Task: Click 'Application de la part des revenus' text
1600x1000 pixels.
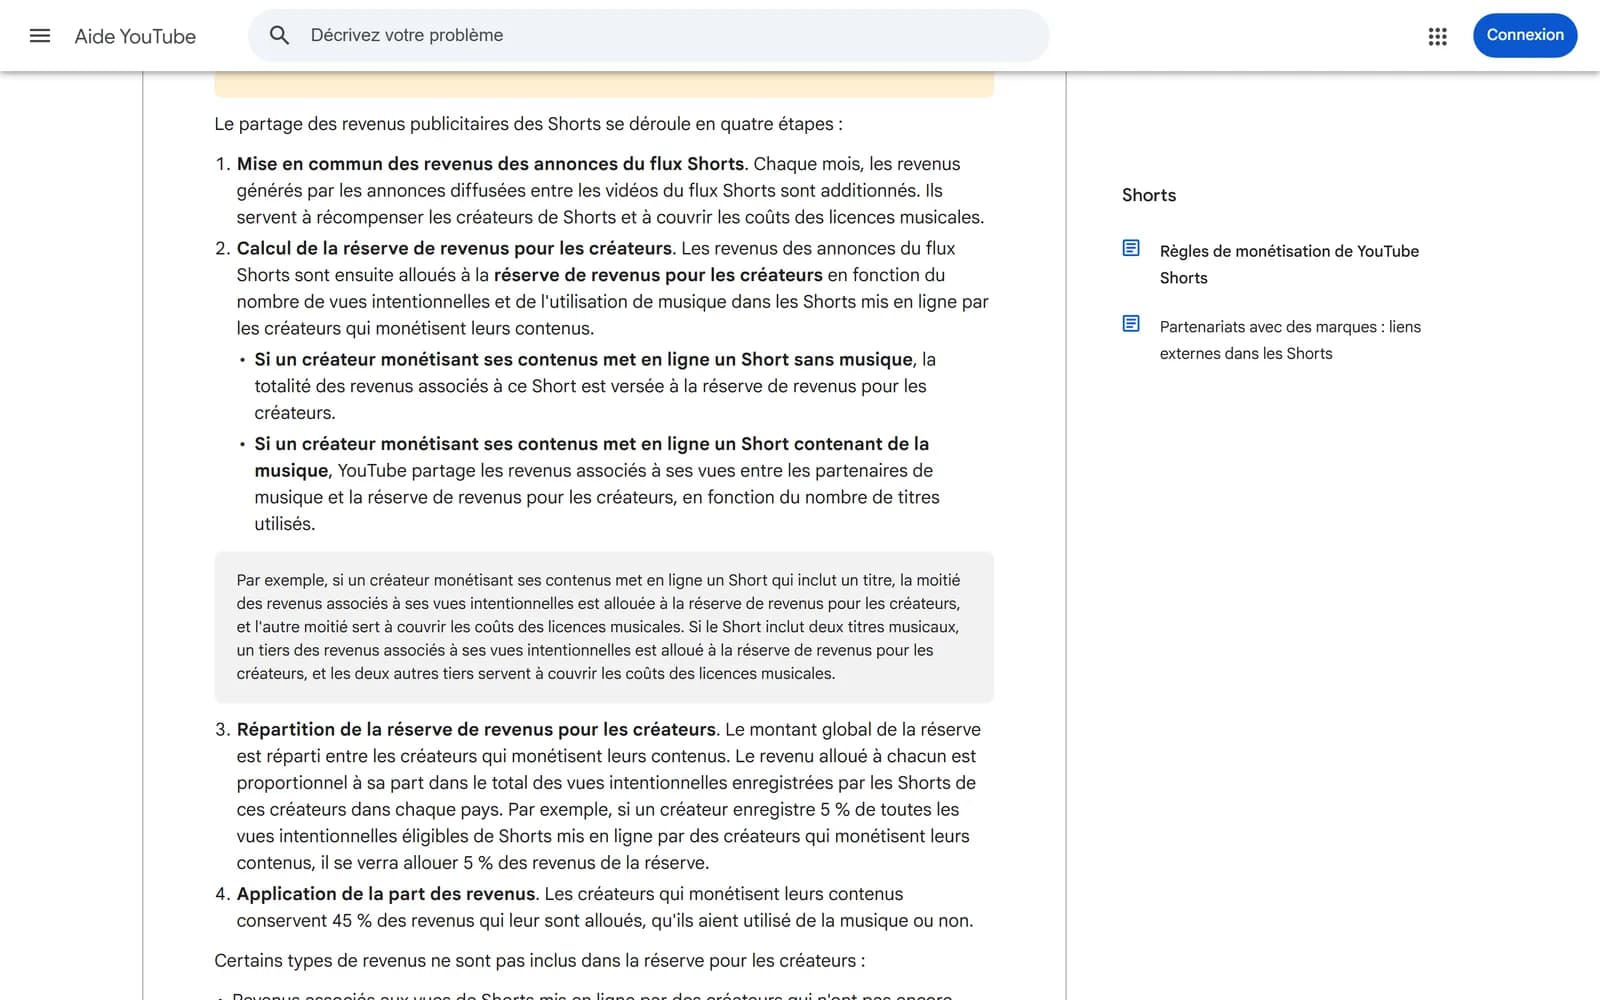Action: tap(386, 894)
